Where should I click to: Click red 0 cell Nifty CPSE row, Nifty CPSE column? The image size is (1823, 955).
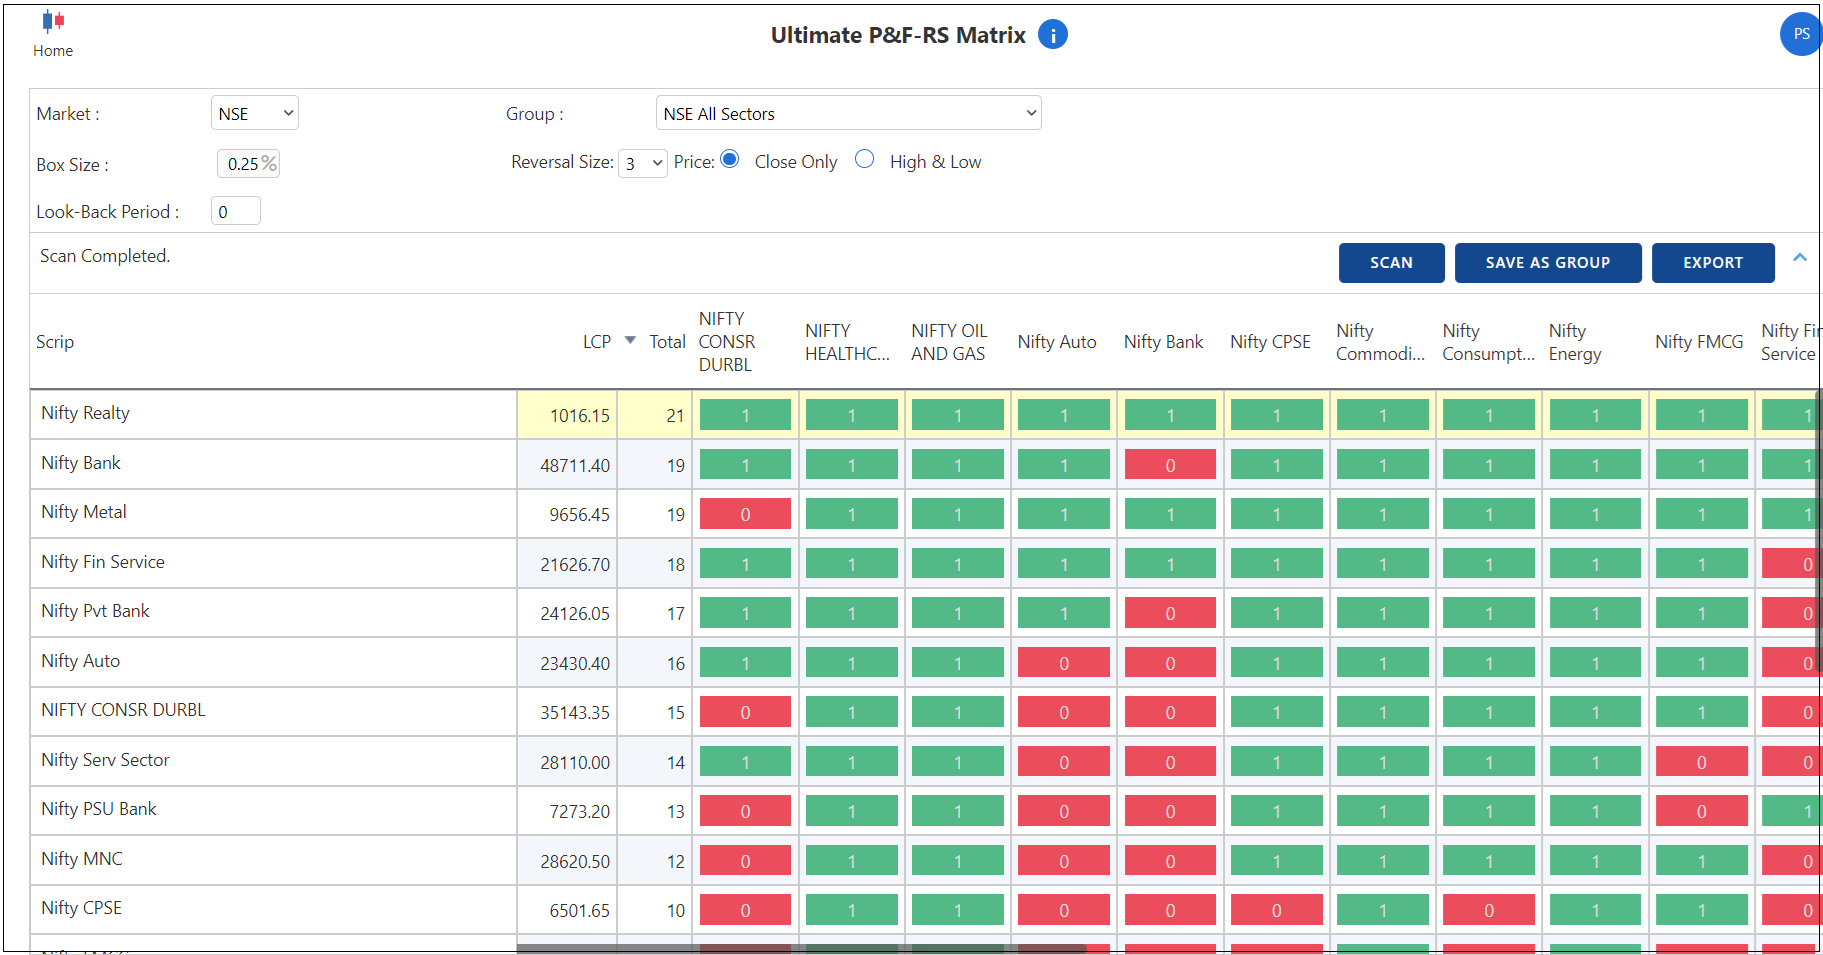pos(1276,910)
